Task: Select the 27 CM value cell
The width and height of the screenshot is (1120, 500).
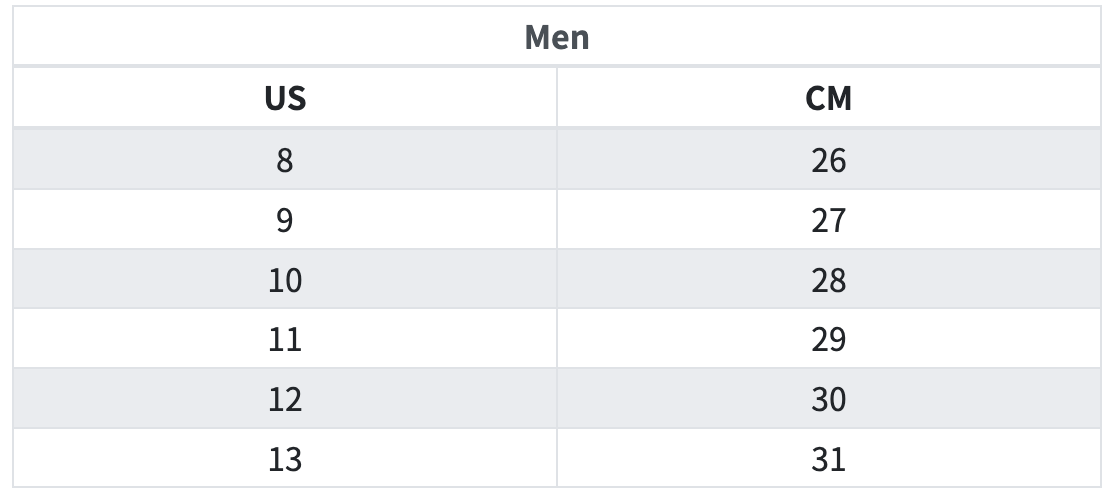Action: (828, 220)
